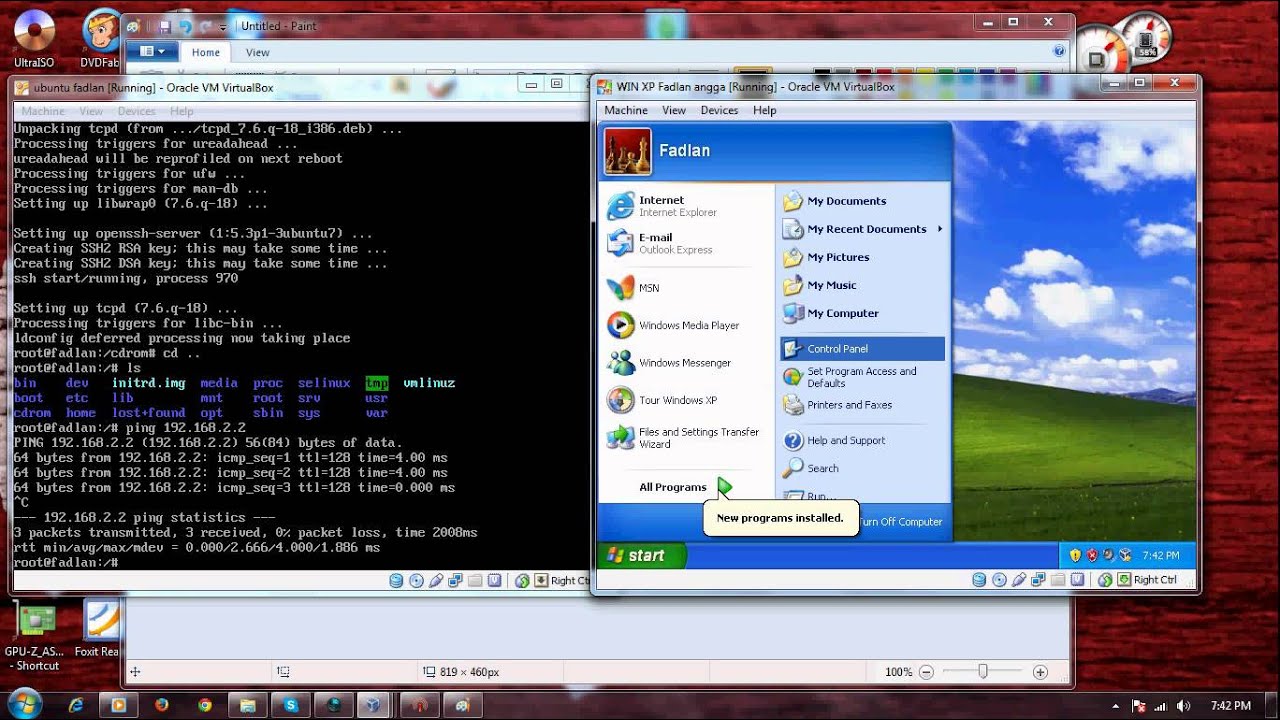1280x720 pixels.
Task: Open DVDFab desktop shortcut
Action: [100, 40]
